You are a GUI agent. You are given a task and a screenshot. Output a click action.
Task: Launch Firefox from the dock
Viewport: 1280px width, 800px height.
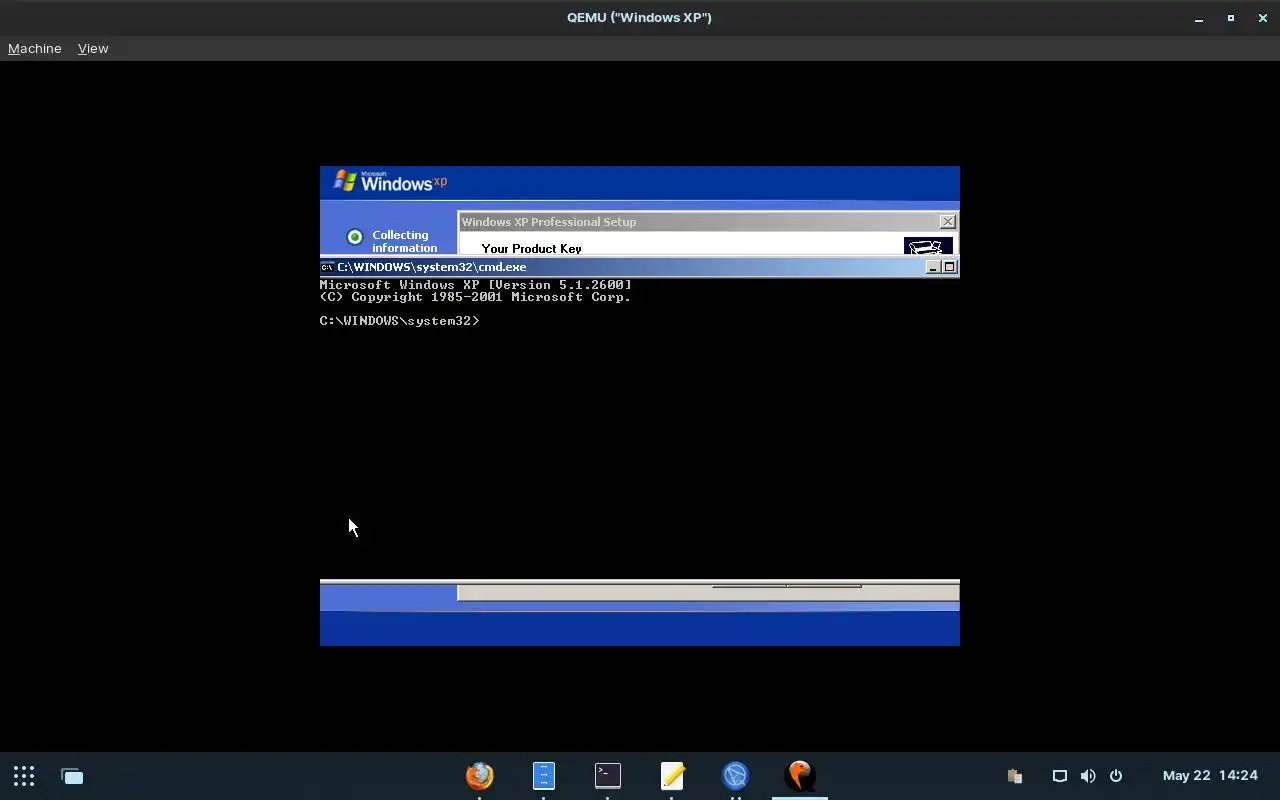point(480,775)
